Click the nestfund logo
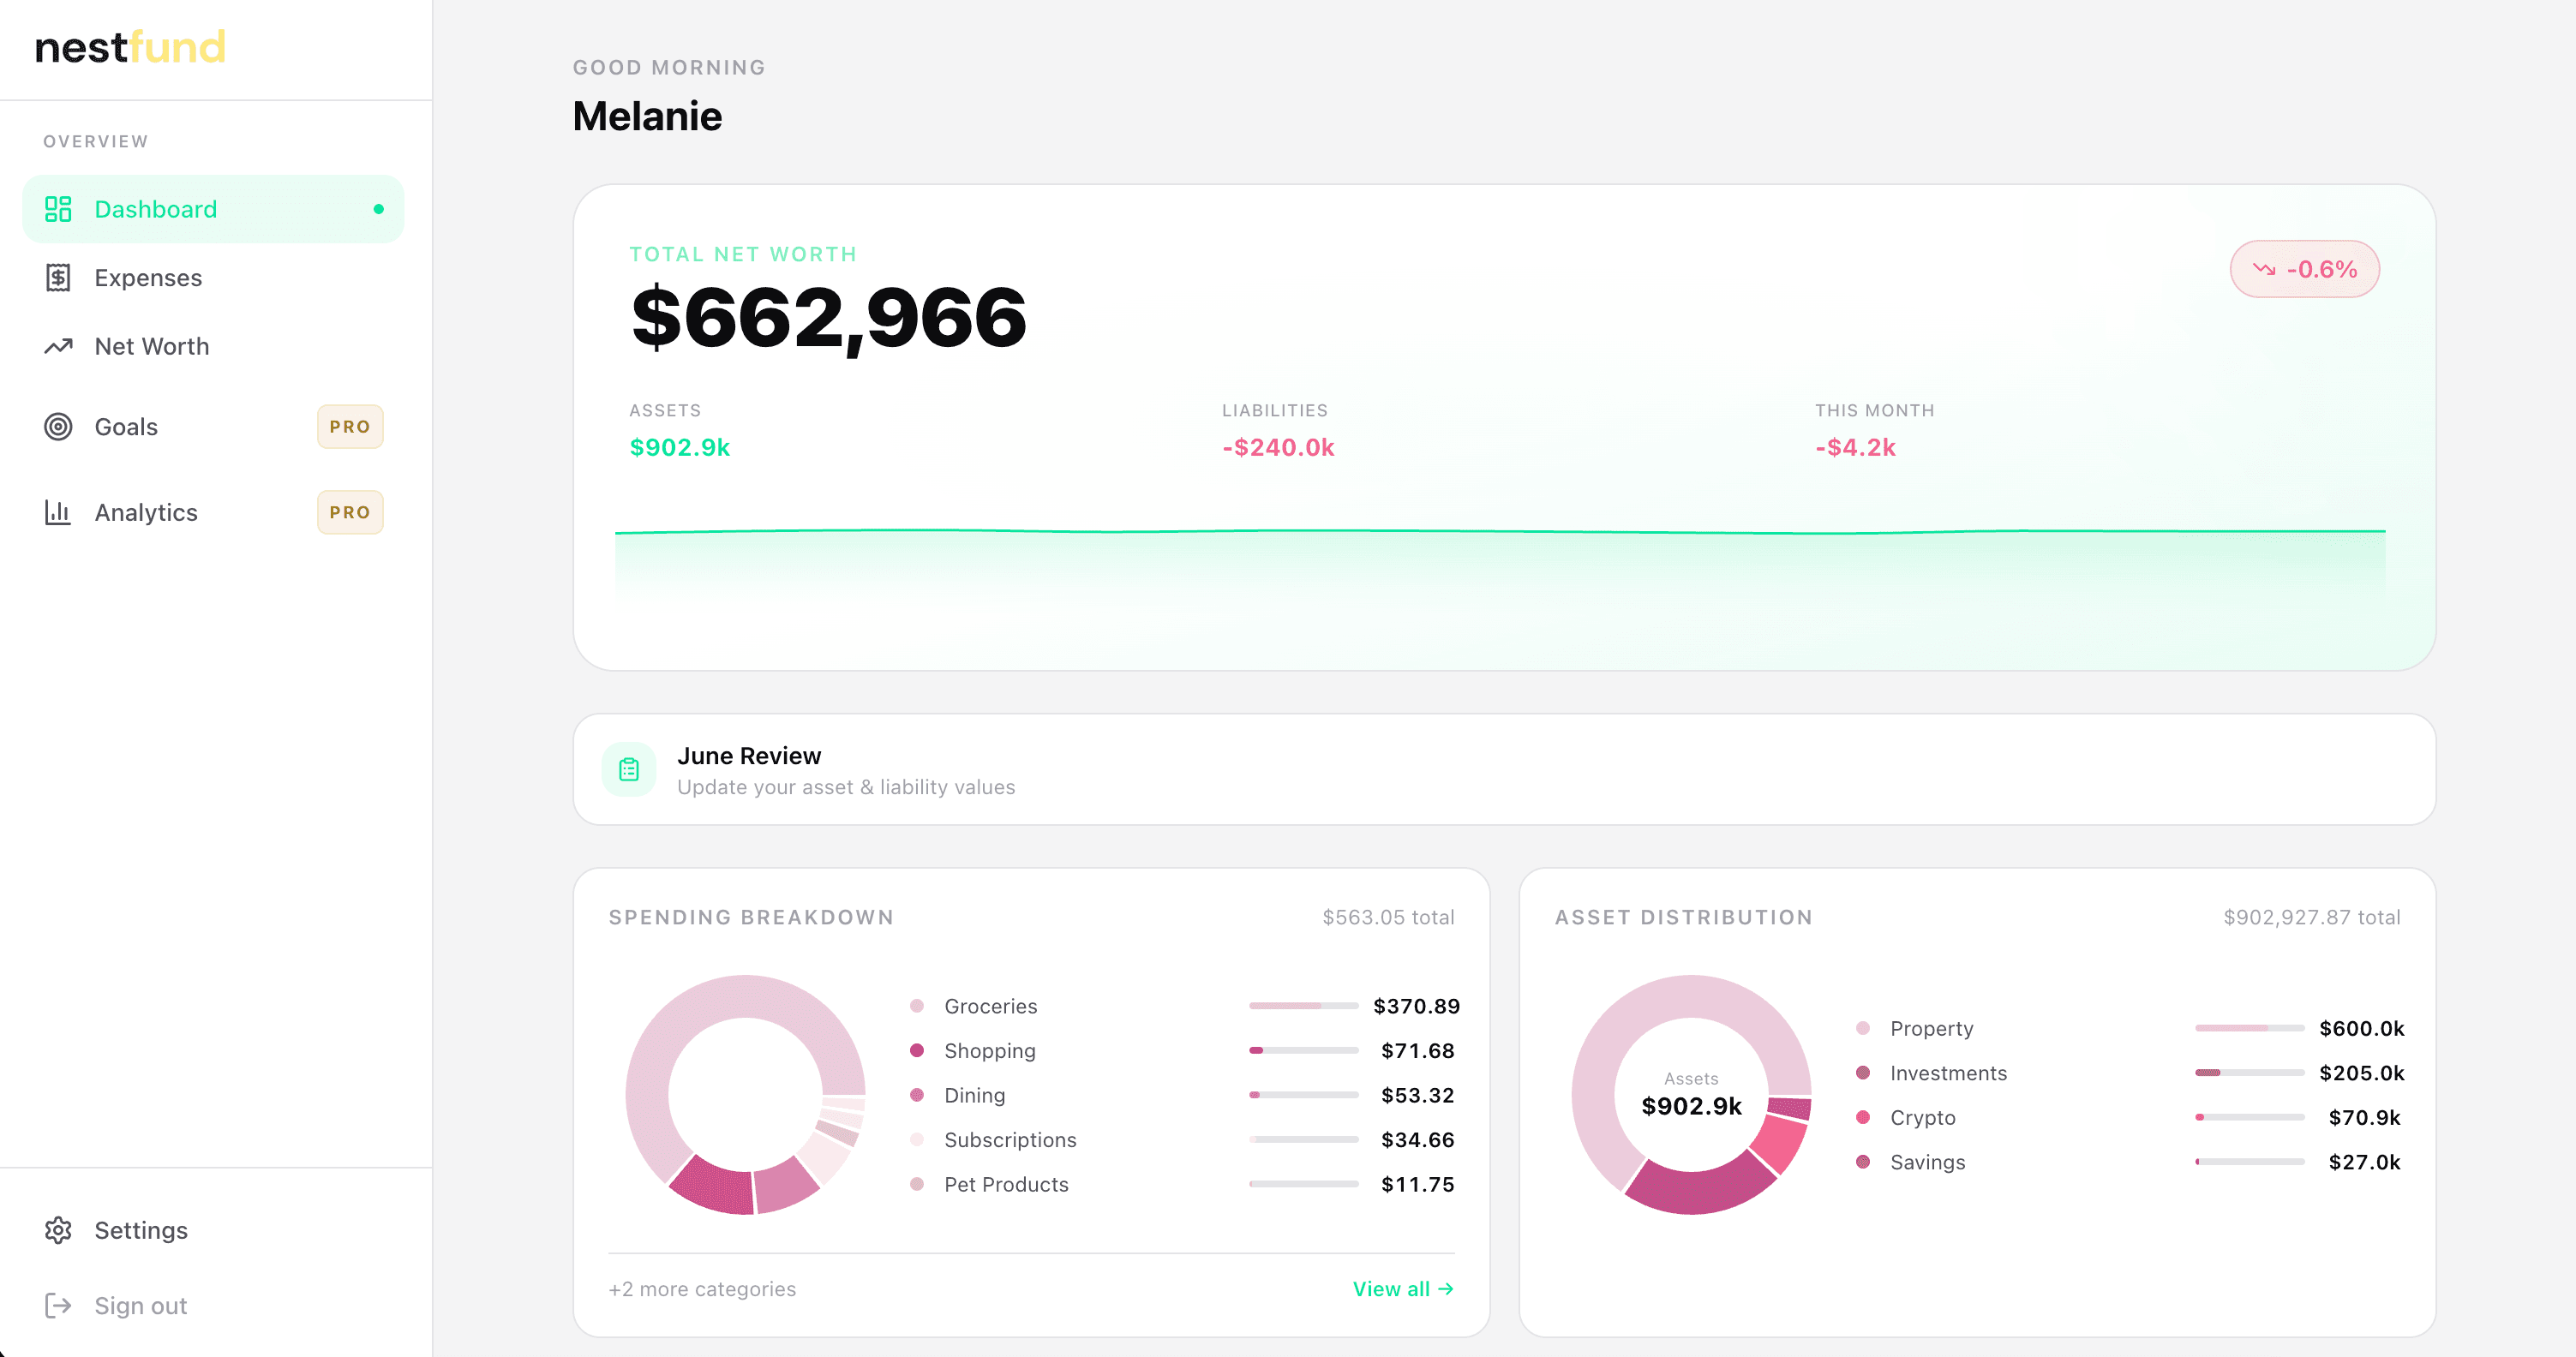 pyautogui.click(x=130, y=47)
